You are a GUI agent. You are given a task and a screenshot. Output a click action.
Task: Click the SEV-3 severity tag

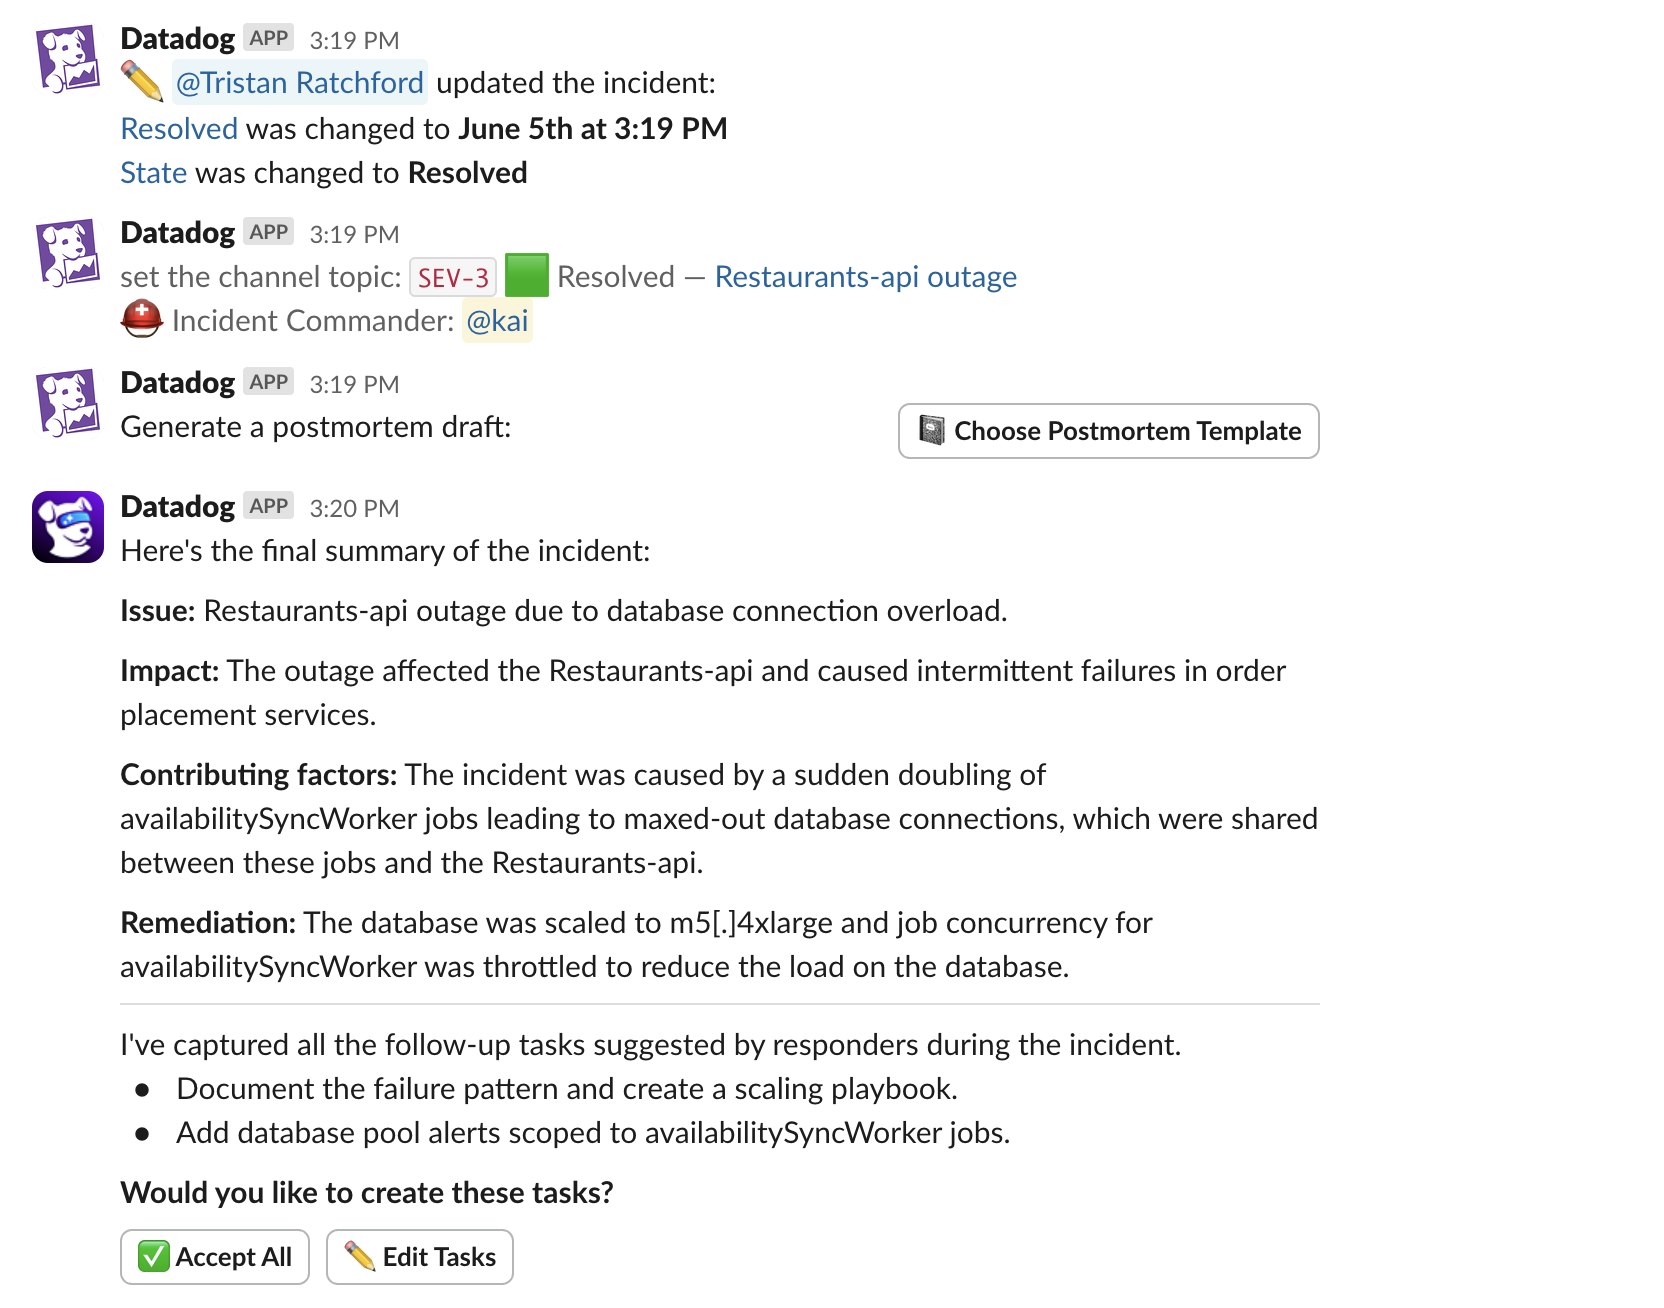(x=453, y=277)
